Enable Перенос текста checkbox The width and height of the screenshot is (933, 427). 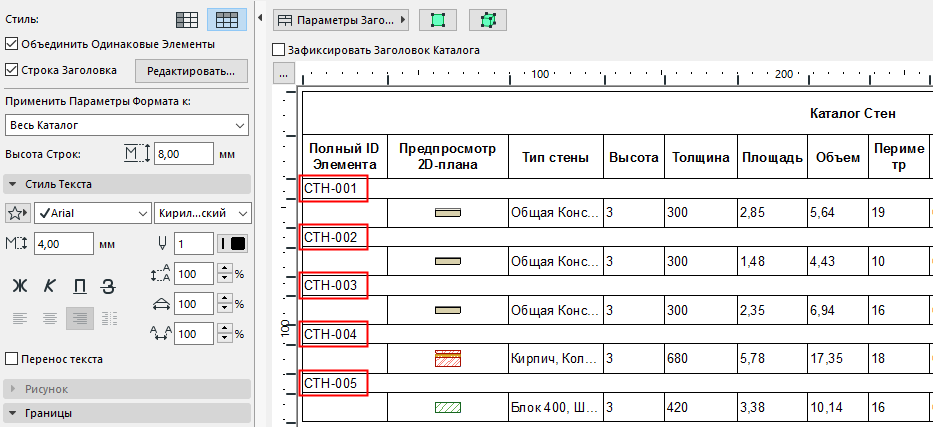pos(11,359)
